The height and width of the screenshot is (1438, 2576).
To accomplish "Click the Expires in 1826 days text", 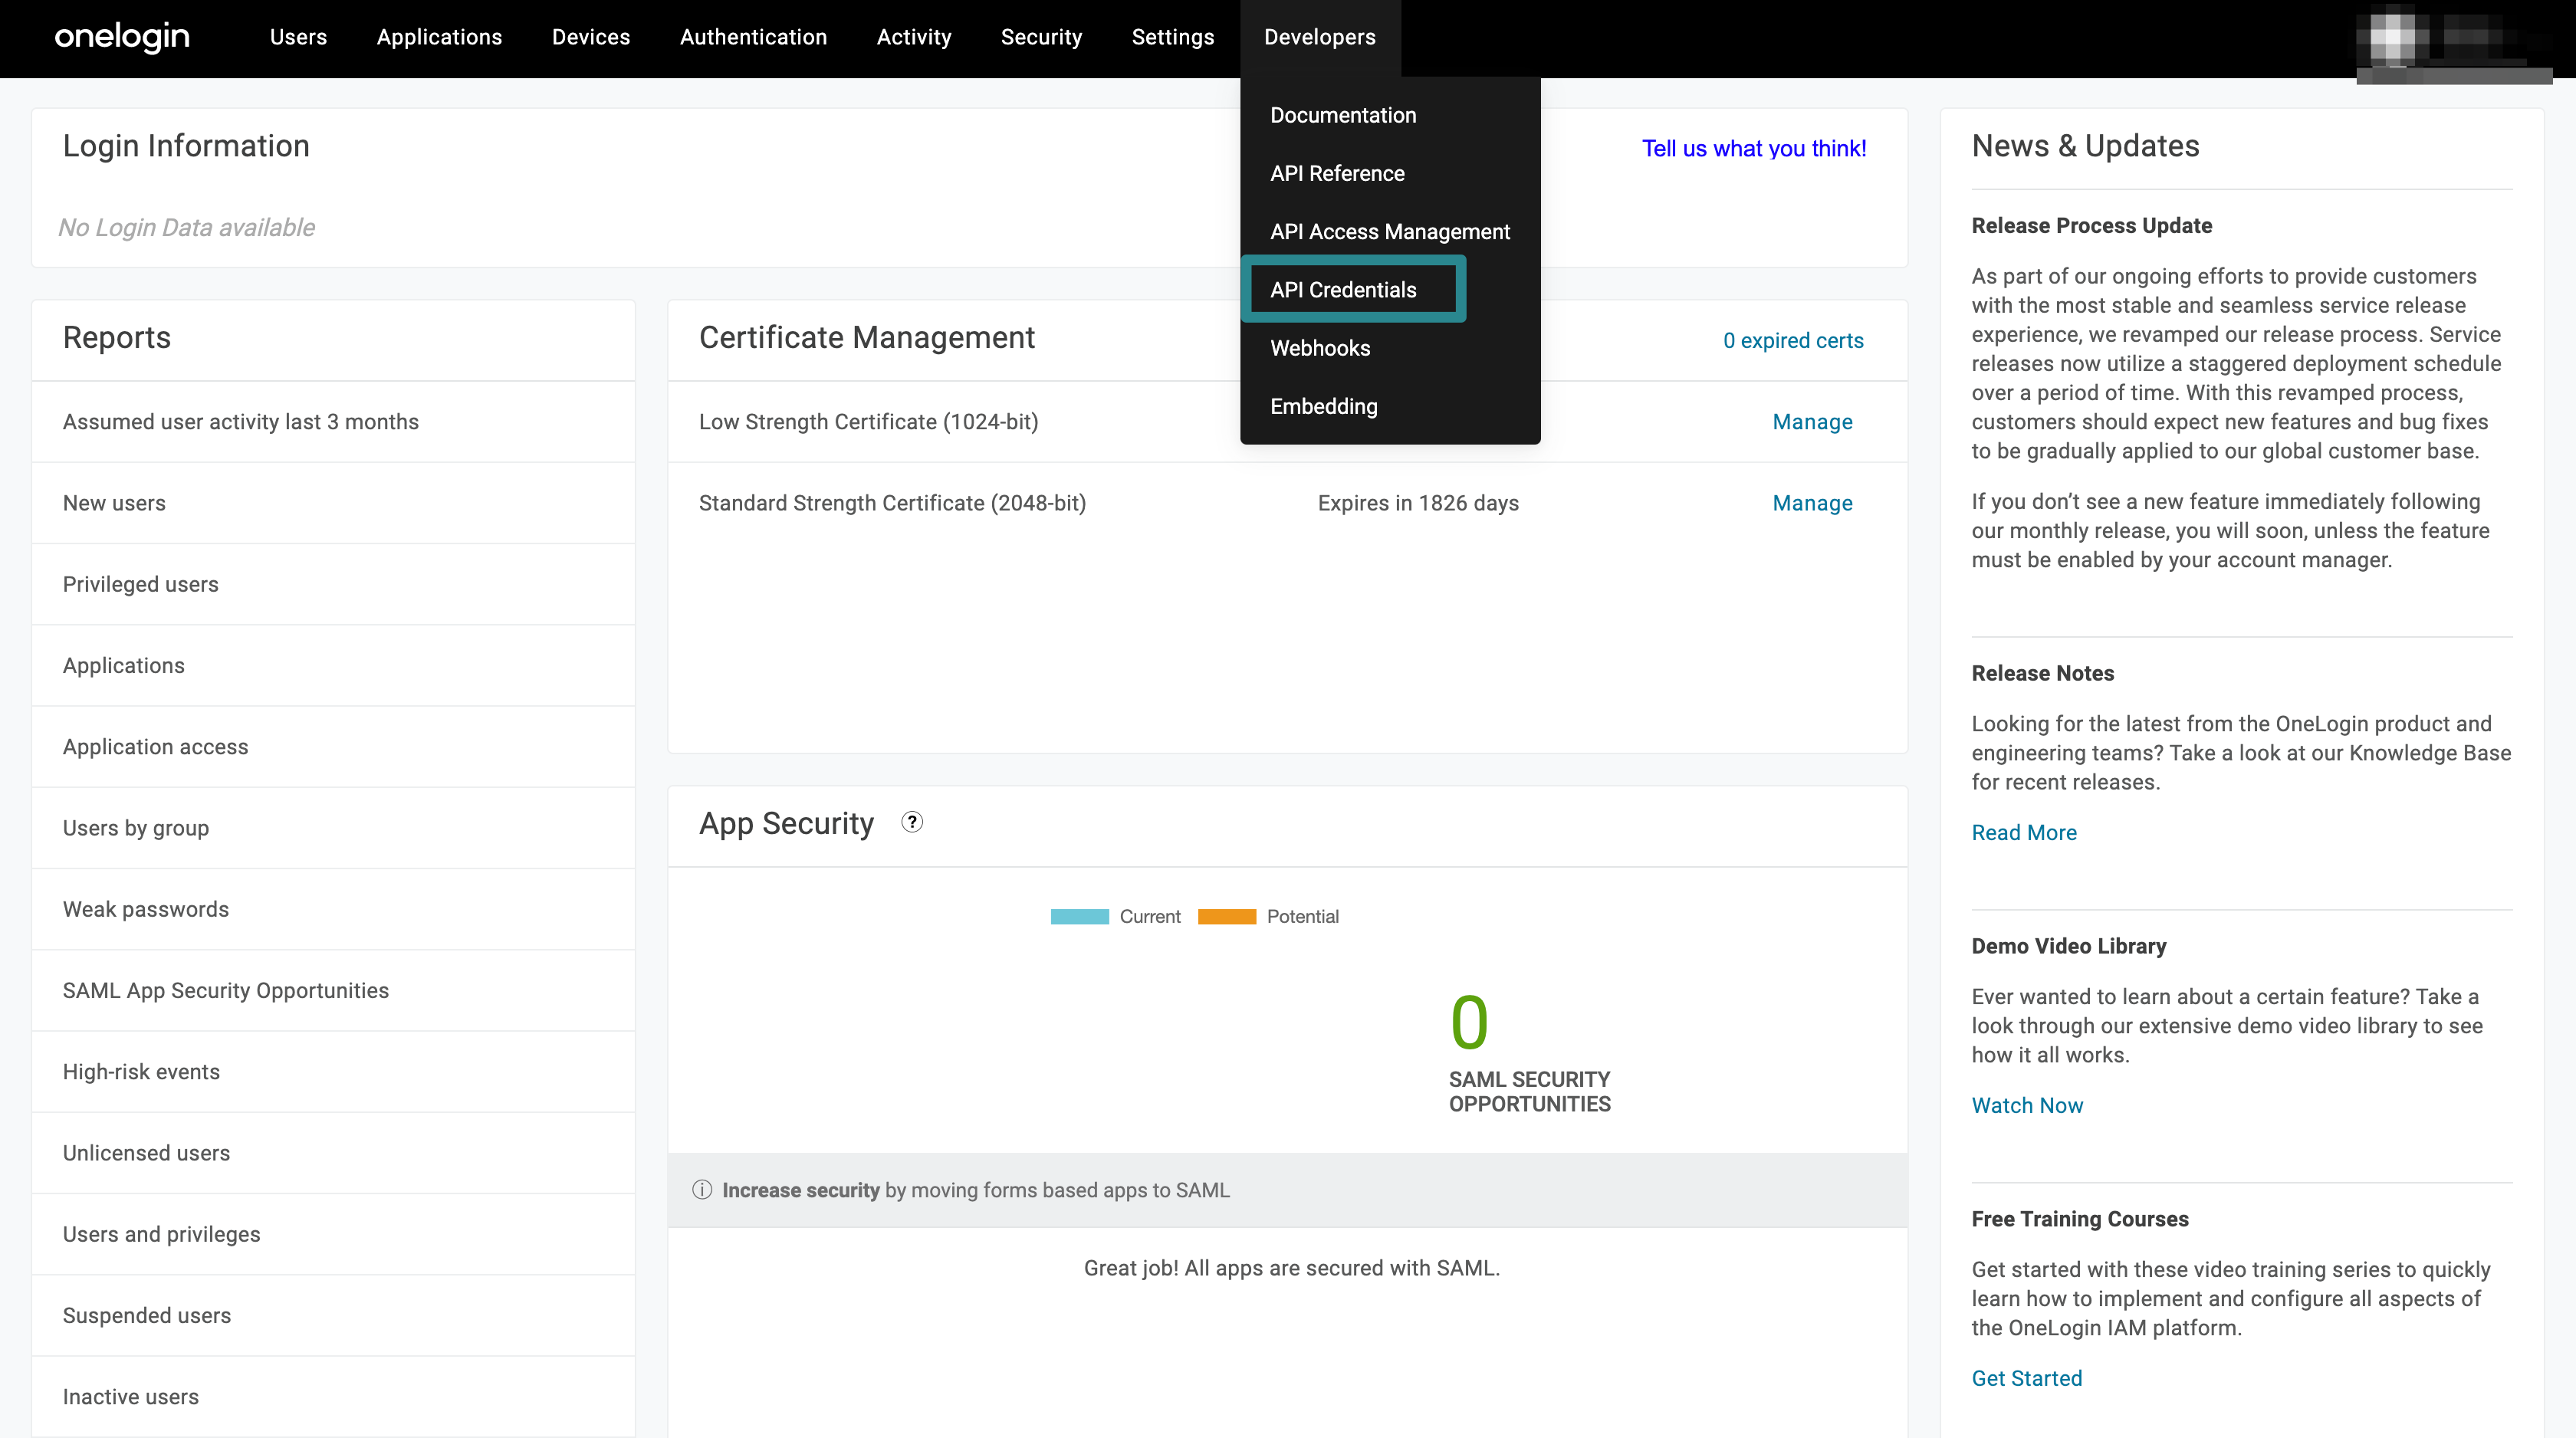I will tap(1418, 503).
